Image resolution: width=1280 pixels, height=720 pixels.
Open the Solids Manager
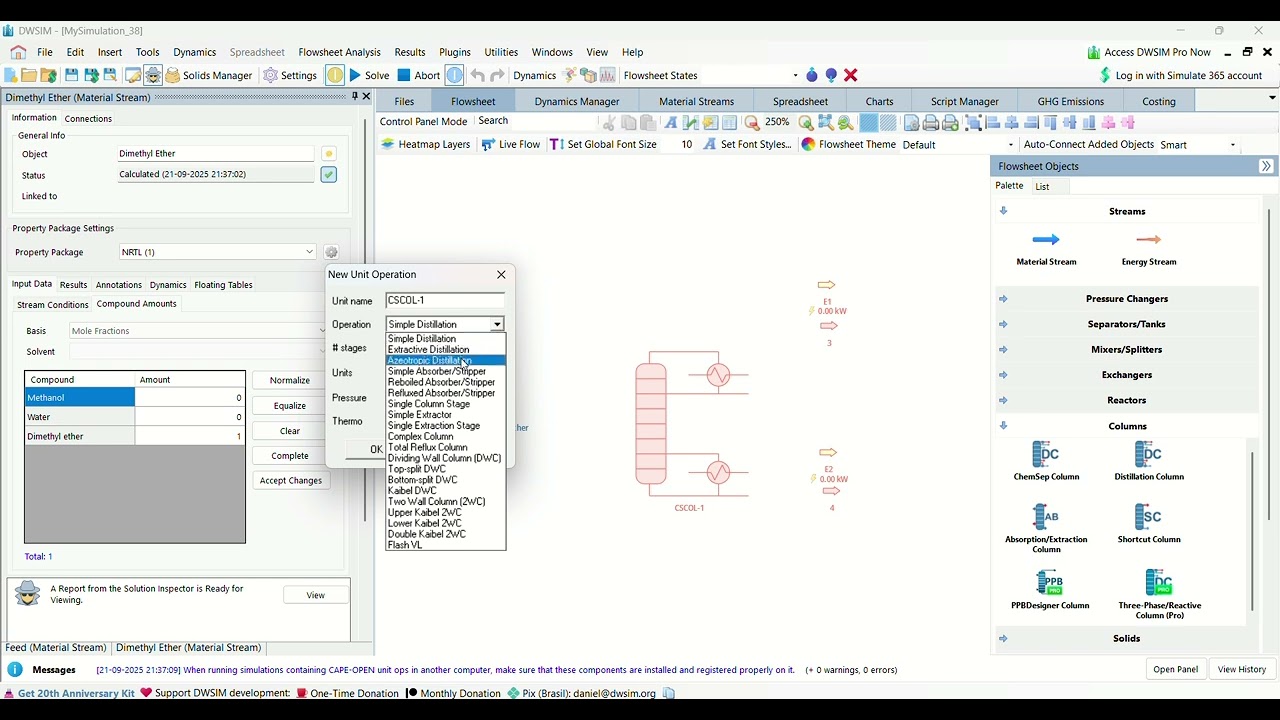click(x=209, y=76)
